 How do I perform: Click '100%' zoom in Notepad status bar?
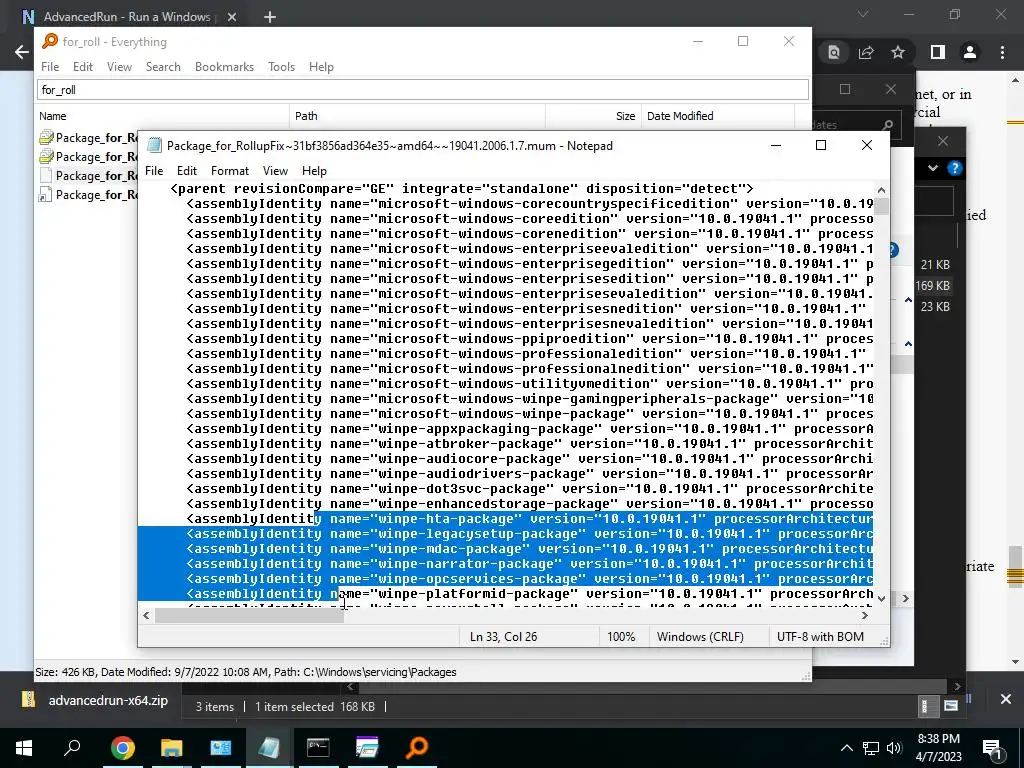620,637
